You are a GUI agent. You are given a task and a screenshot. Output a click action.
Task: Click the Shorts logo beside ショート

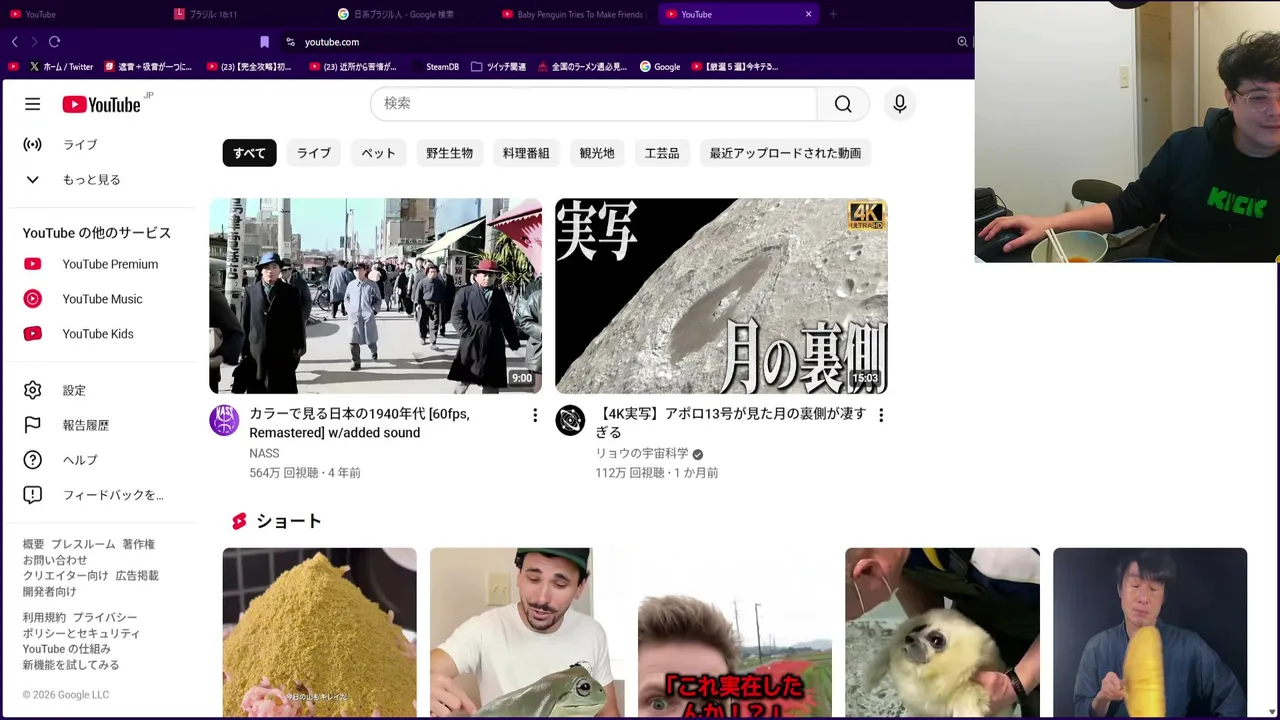[239, 521]
